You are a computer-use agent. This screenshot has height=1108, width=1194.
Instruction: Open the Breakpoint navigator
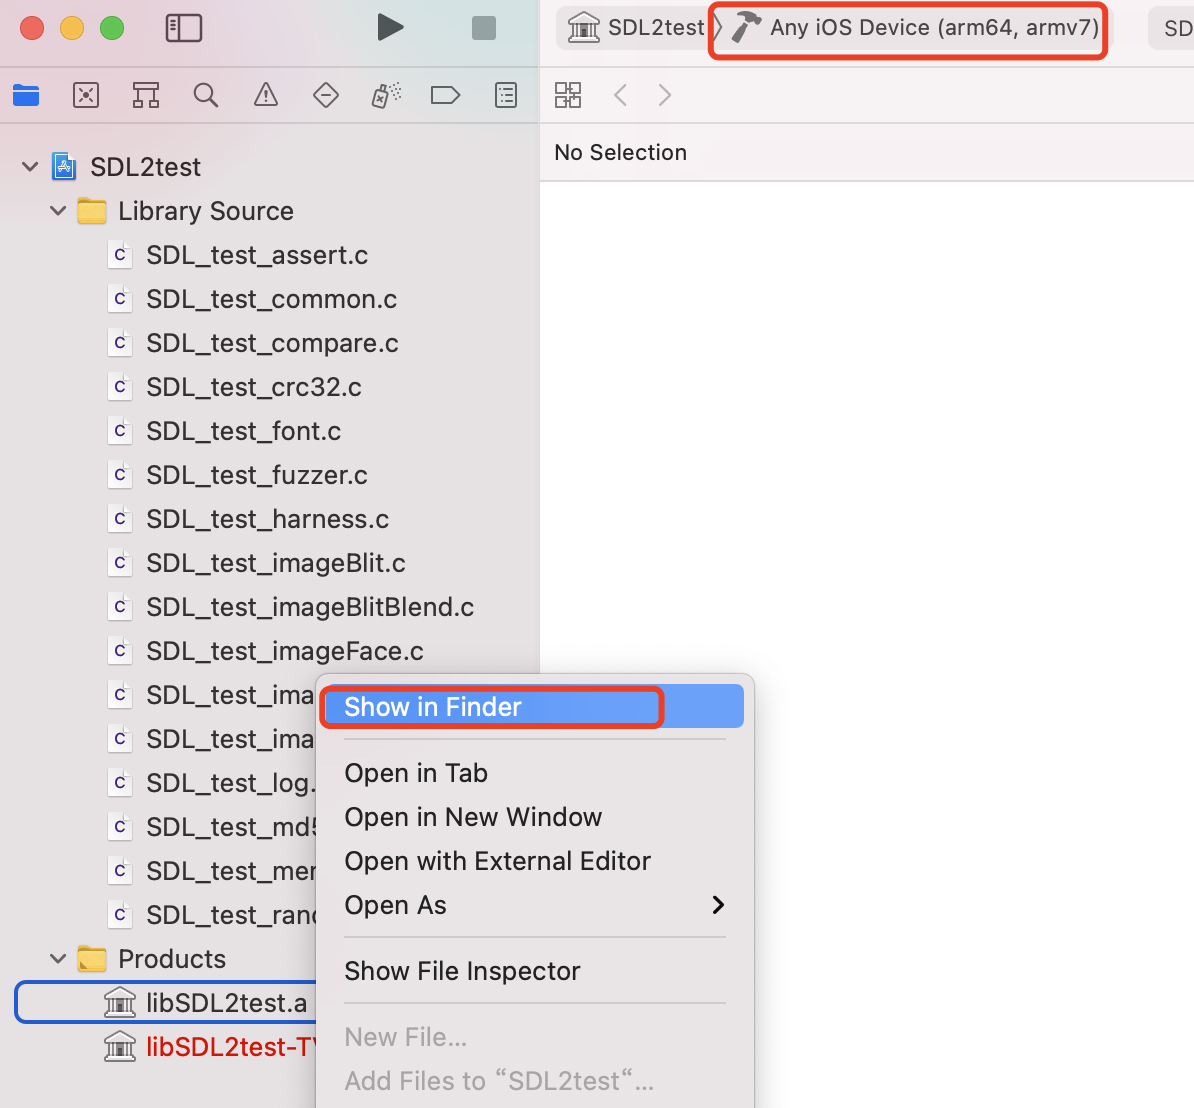tap(445, 95)
